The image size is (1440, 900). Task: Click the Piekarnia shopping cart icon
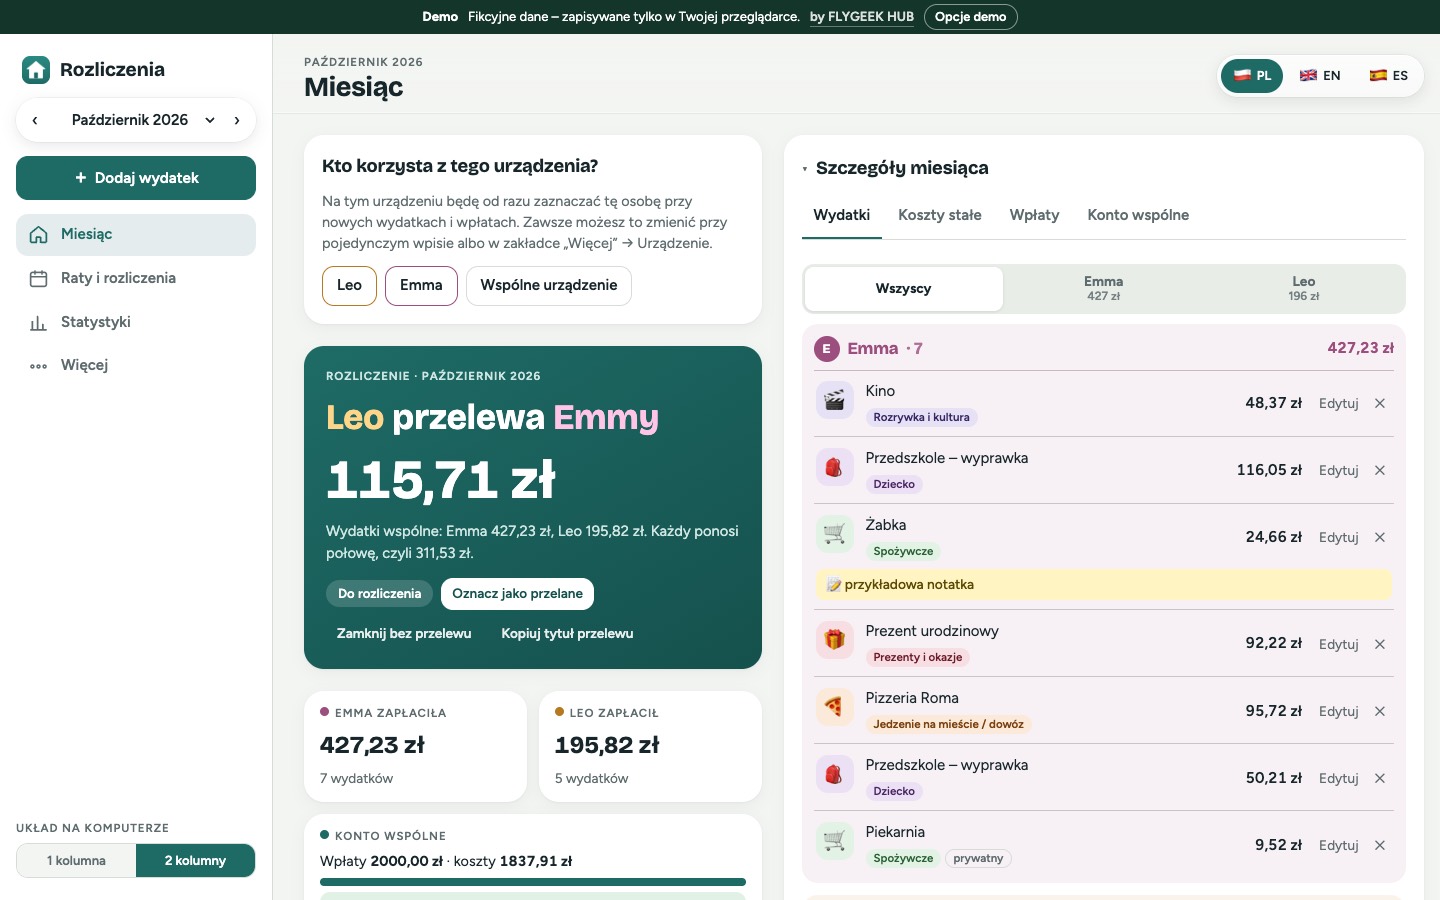pos(835,841)
